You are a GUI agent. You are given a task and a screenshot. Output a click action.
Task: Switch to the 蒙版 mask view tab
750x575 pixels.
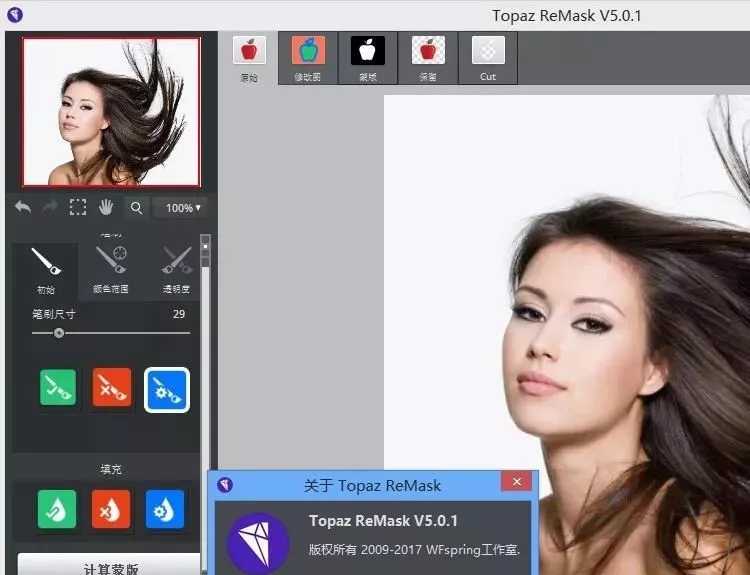coord(368,58)
